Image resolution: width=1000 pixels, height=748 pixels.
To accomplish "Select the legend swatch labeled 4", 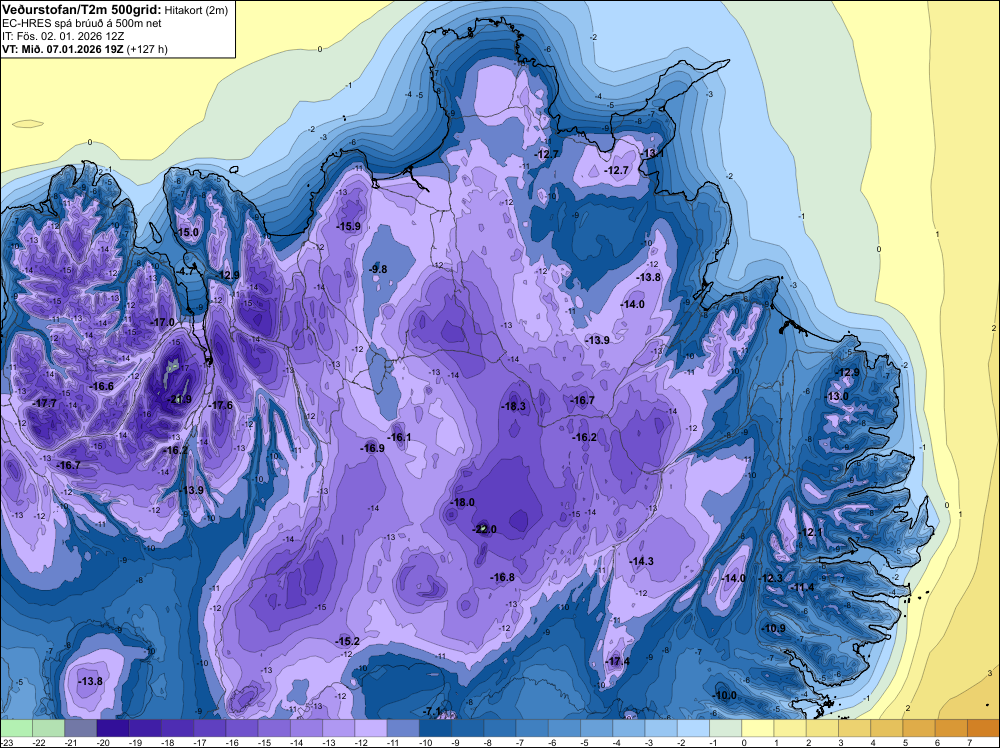I will (886, 728).
